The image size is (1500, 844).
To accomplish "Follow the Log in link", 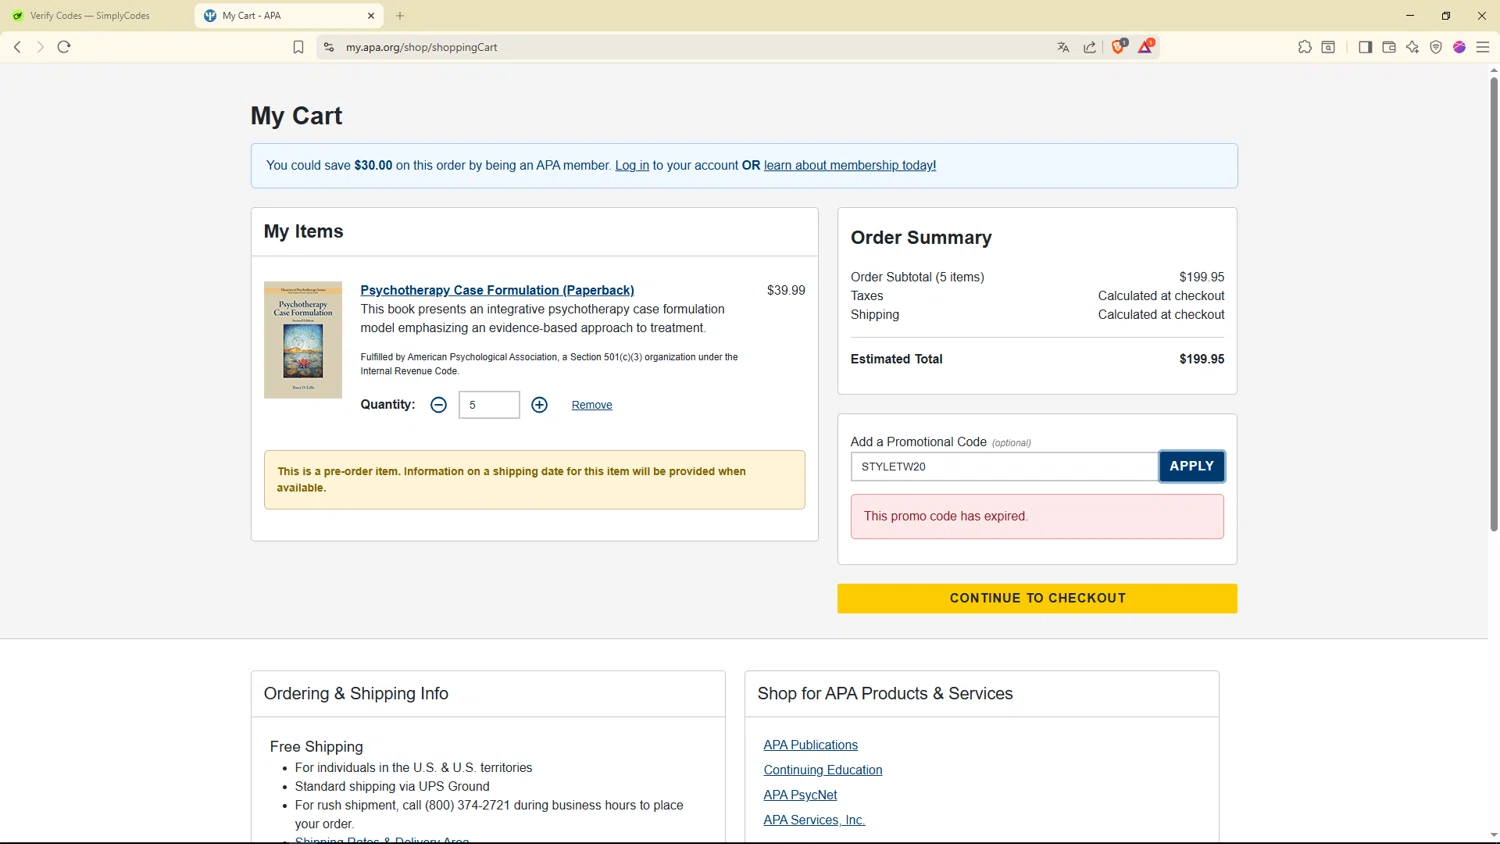I will 632,166.
